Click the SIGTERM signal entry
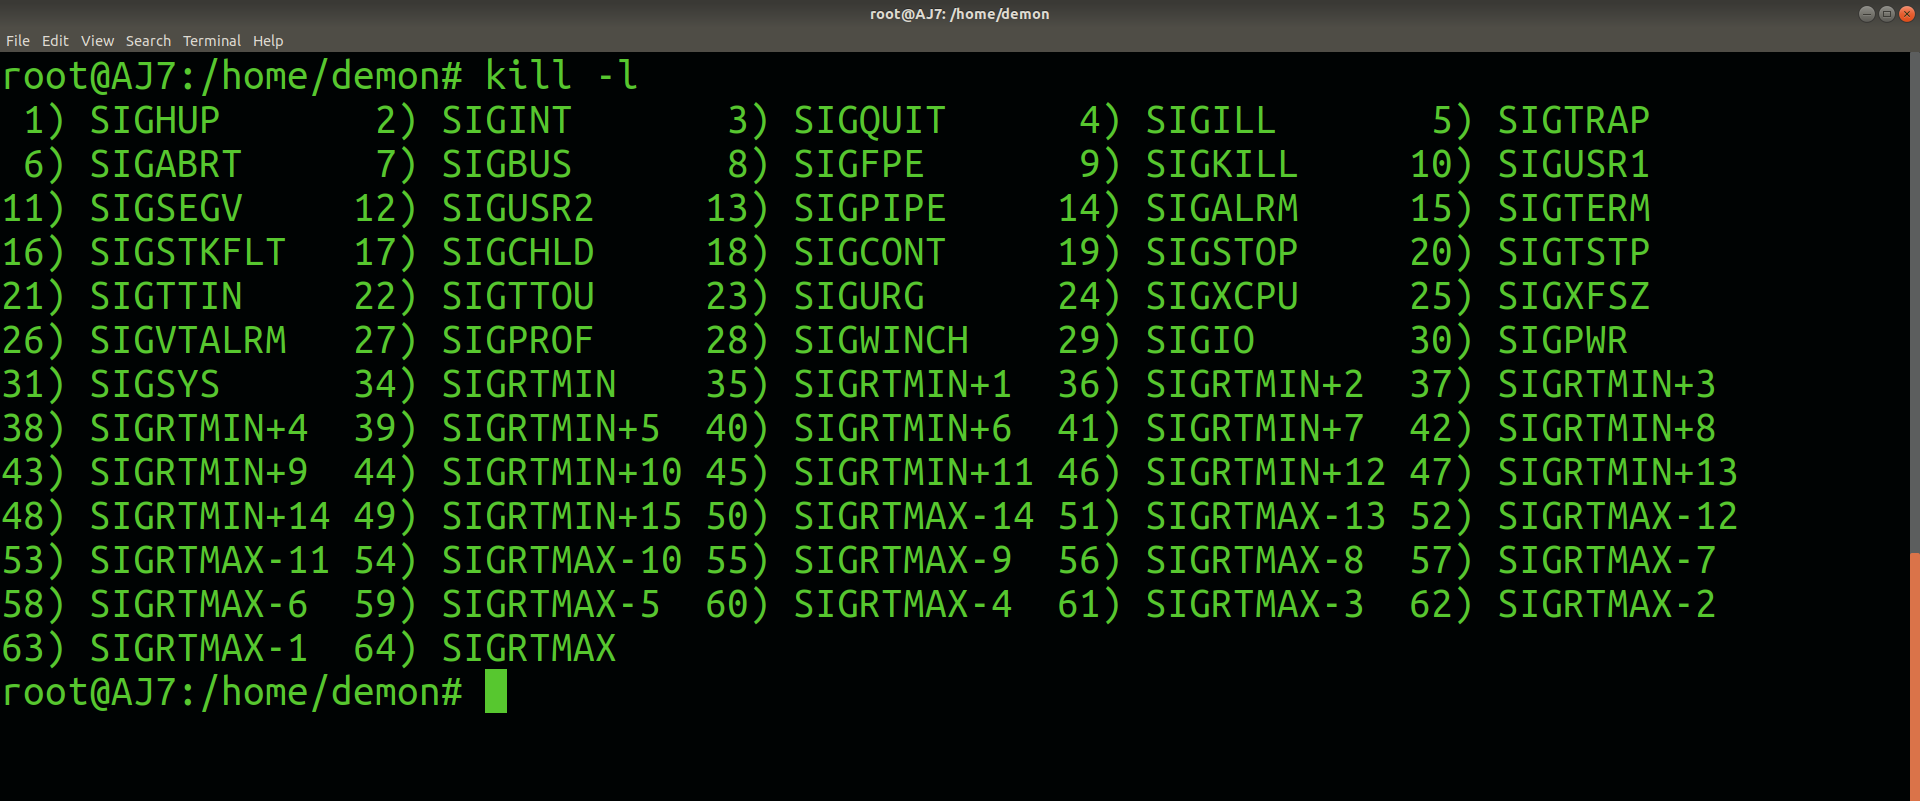The image size is (1920, 801). pyautogui.click(x=1574, y=208)
